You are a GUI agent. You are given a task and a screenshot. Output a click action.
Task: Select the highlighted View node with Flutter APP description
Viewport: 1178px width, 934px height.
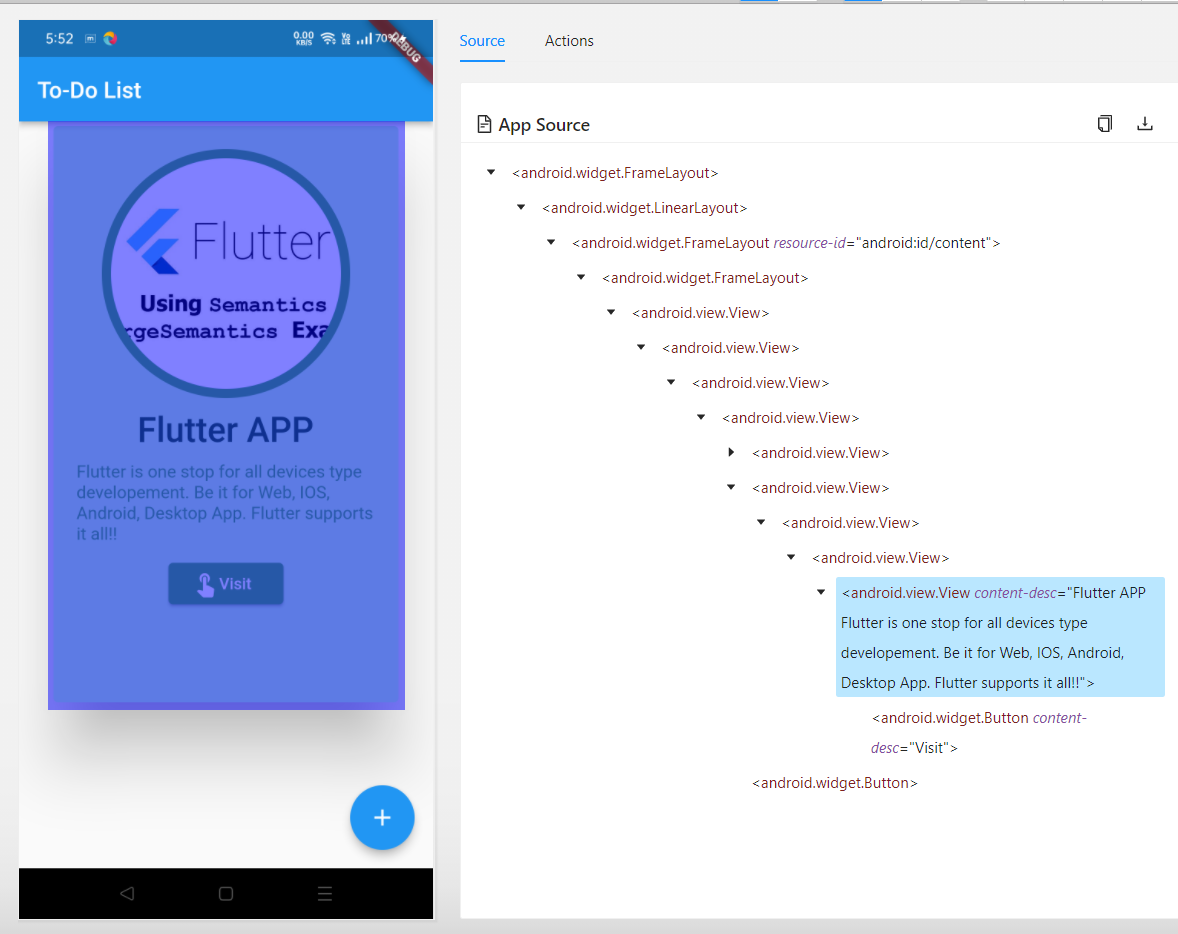tap(1000, 637)
